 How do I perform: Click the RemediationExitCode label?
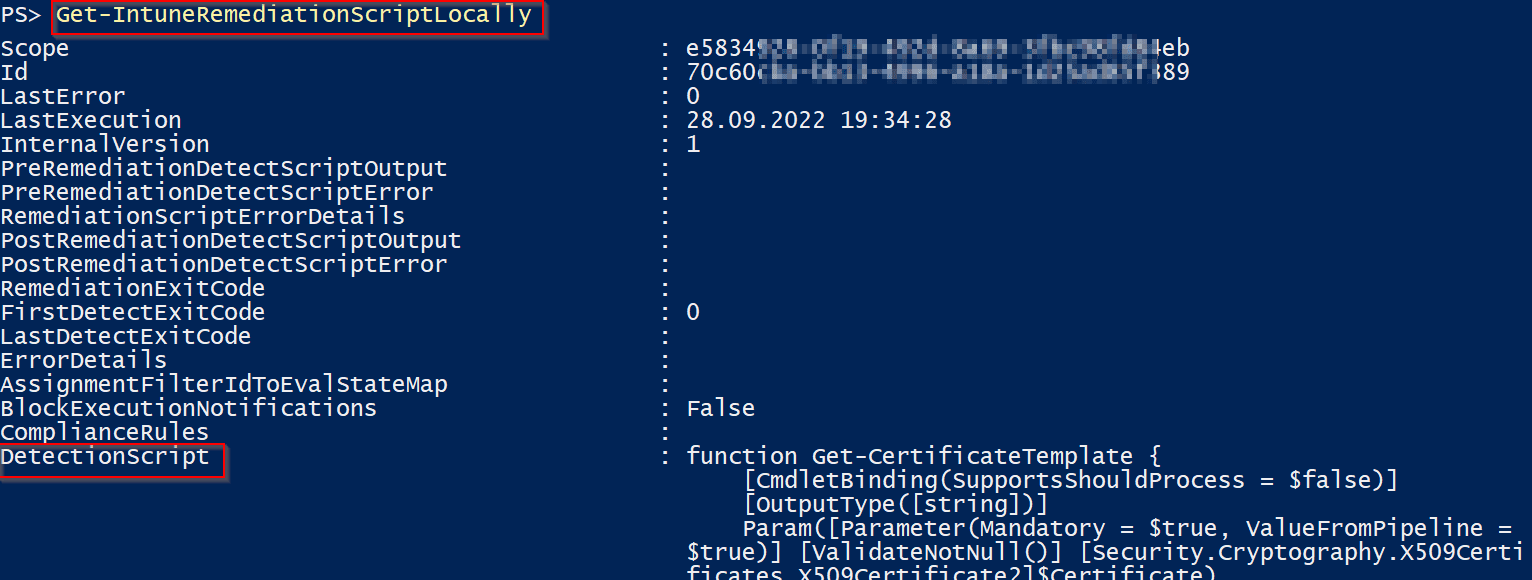click(133, 288)
